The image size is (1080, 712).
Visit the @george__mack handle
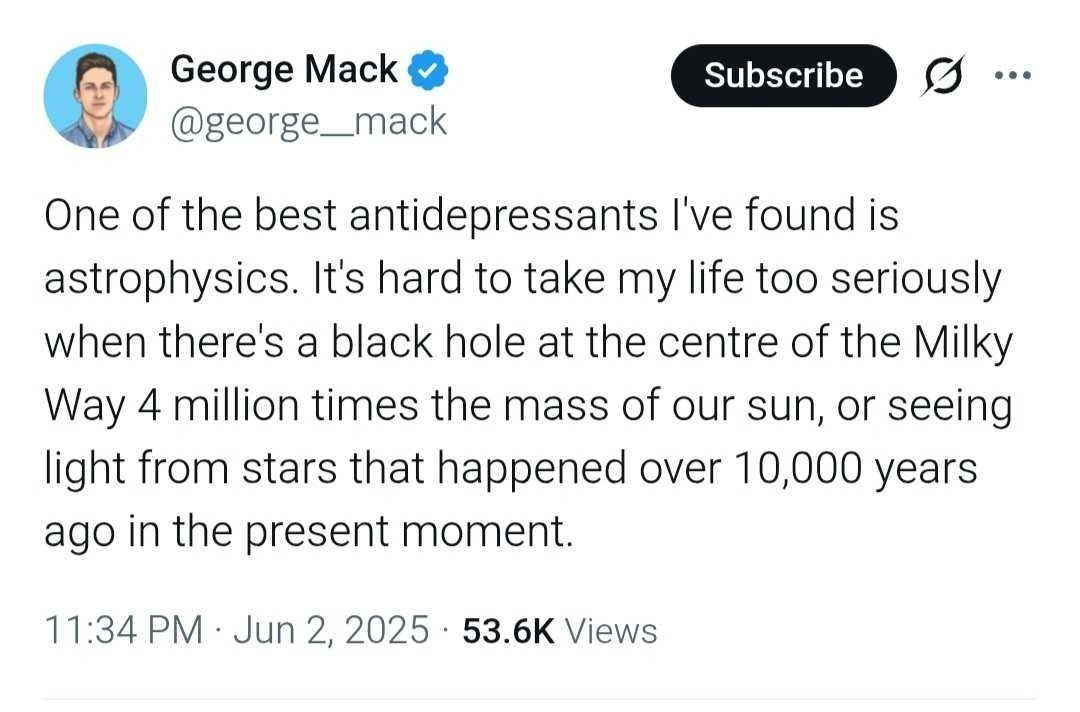pos(309,121)
